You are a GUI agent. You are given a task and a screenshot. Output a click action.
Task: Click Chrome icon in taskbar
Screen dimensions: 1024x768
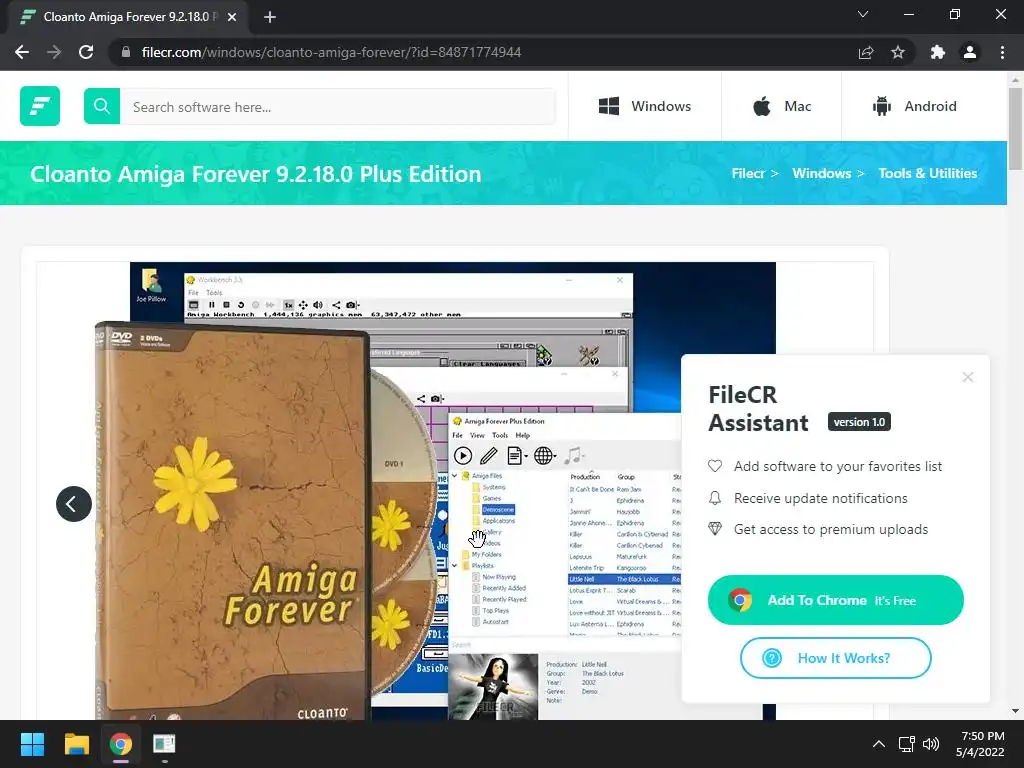click(x=121, y=744)
